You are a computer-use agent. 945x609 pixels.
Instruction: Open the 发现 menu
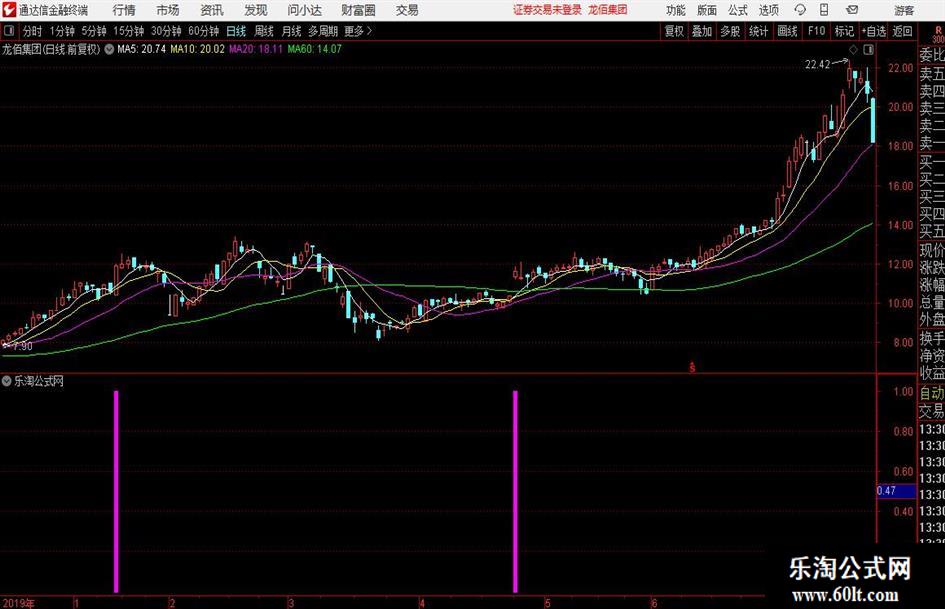[256, 10]
